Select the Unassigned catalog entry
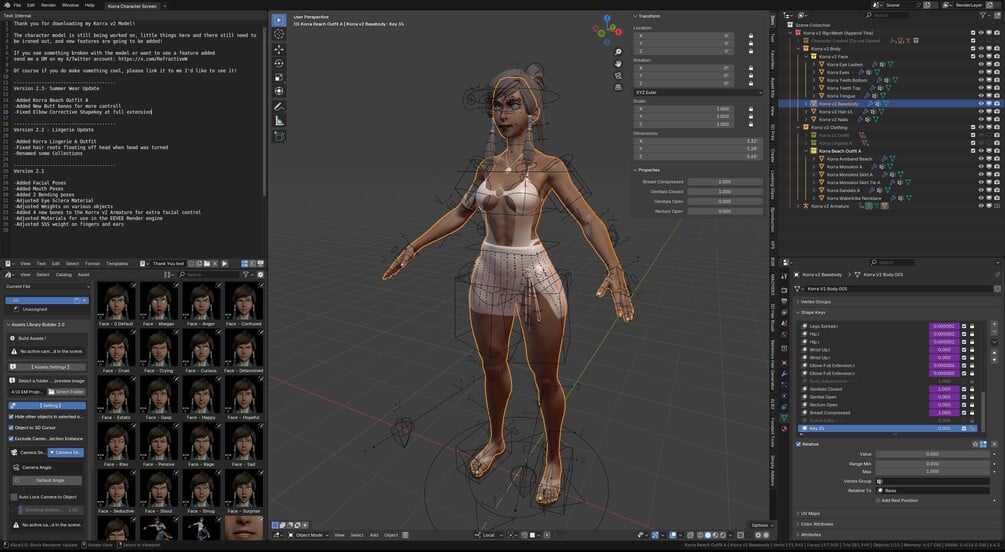 [35, 309]
